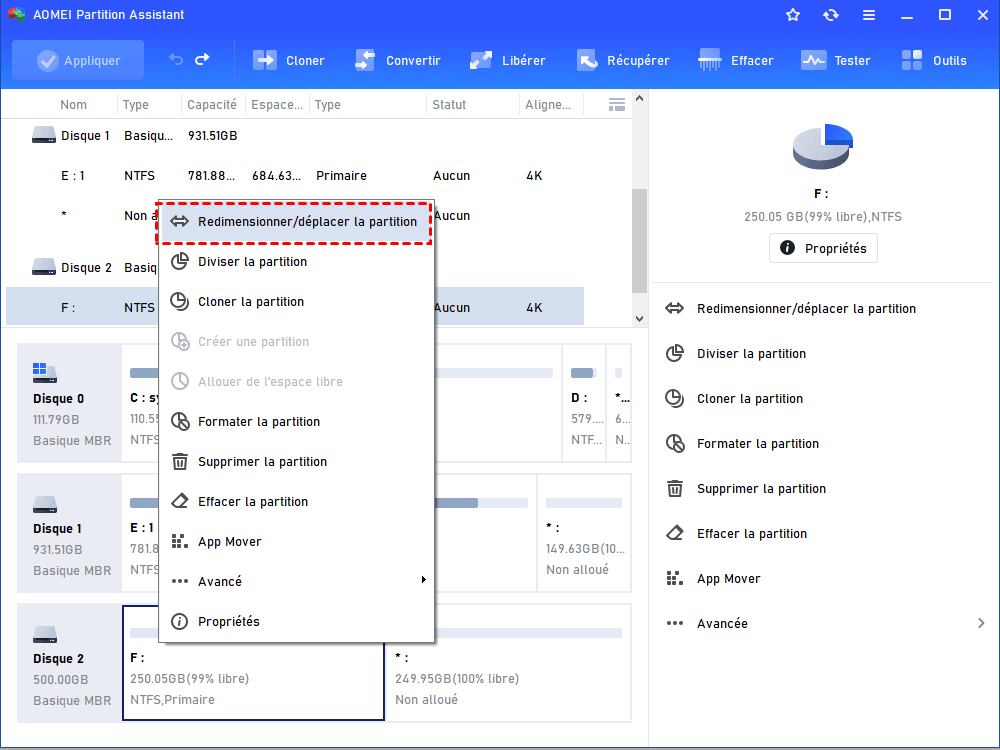
Task: Click the Appliquer button
Action: (78, 61)
